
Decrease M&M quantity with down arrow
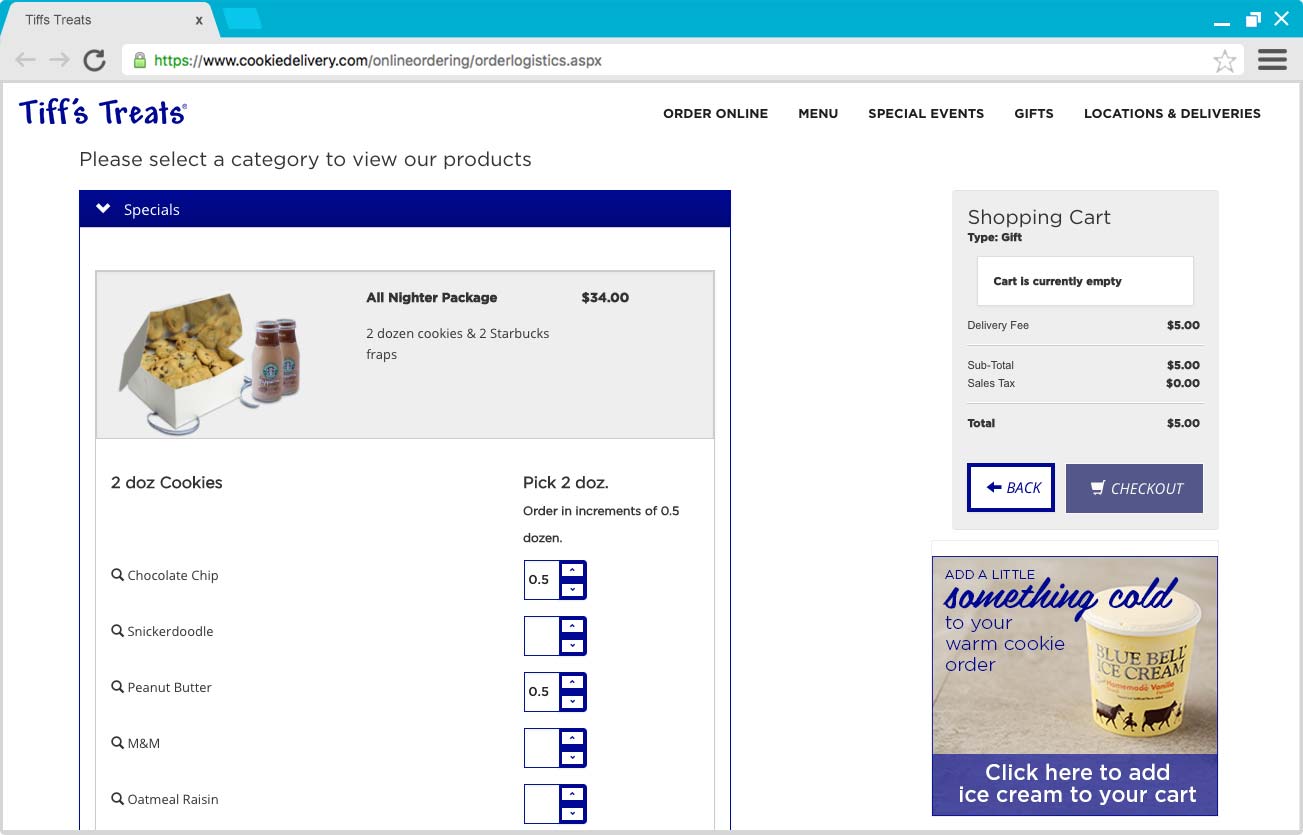[x=572, y=757]
